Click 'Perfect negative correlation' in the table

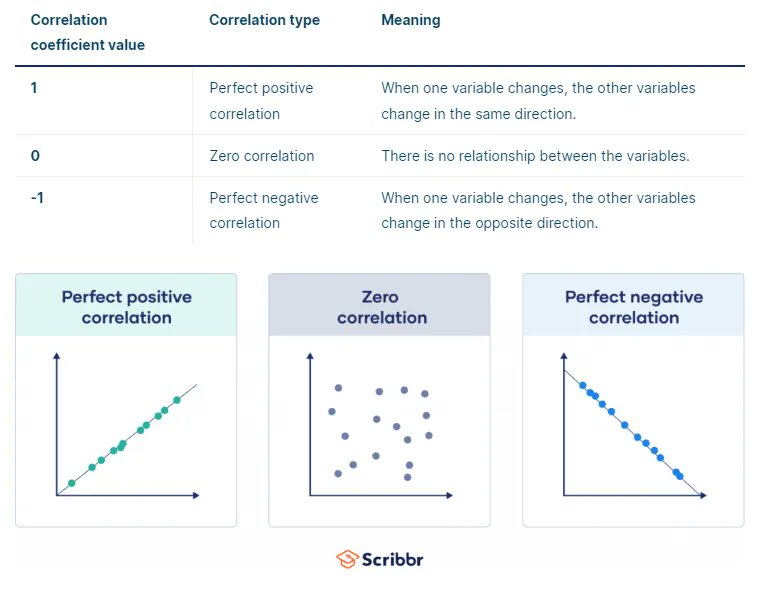pos(264,210)
